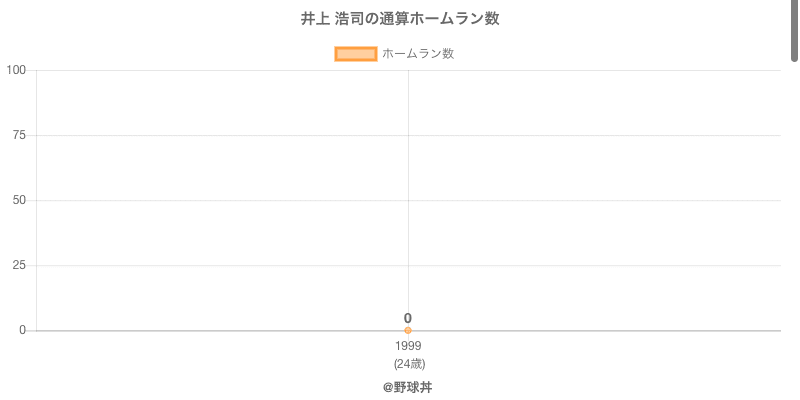
Task: Click the 100 y-axis tick label
Action: coord(16,70)
